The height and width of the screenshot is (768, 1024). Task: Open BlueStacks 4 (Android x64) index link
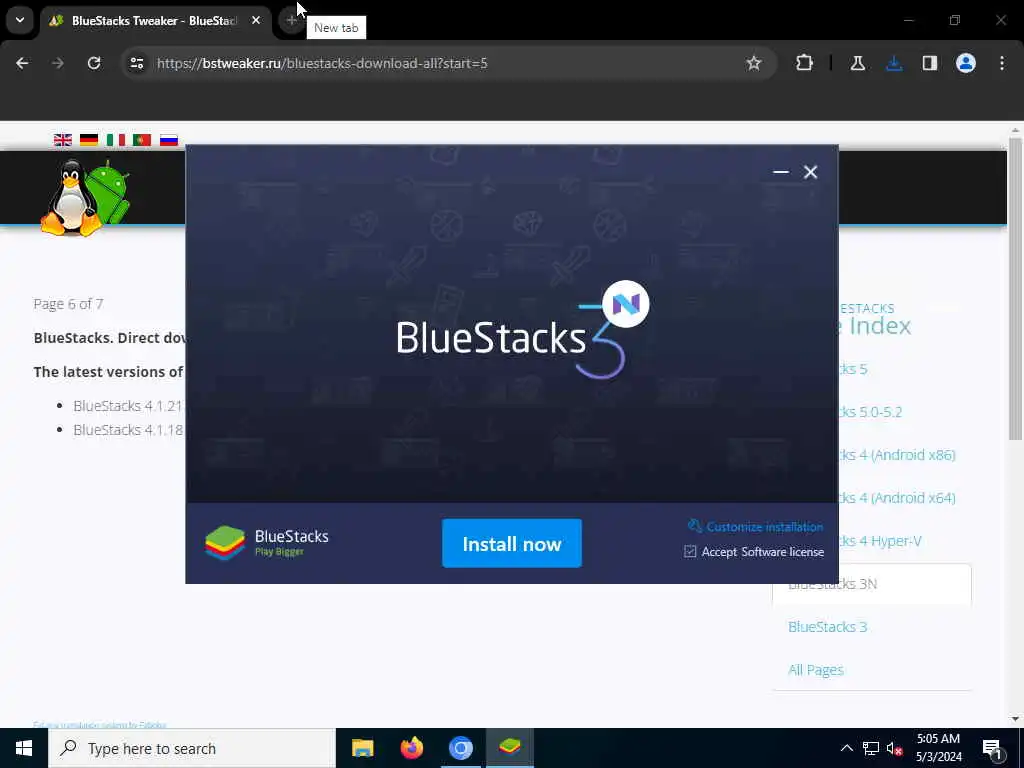point(897,498)
